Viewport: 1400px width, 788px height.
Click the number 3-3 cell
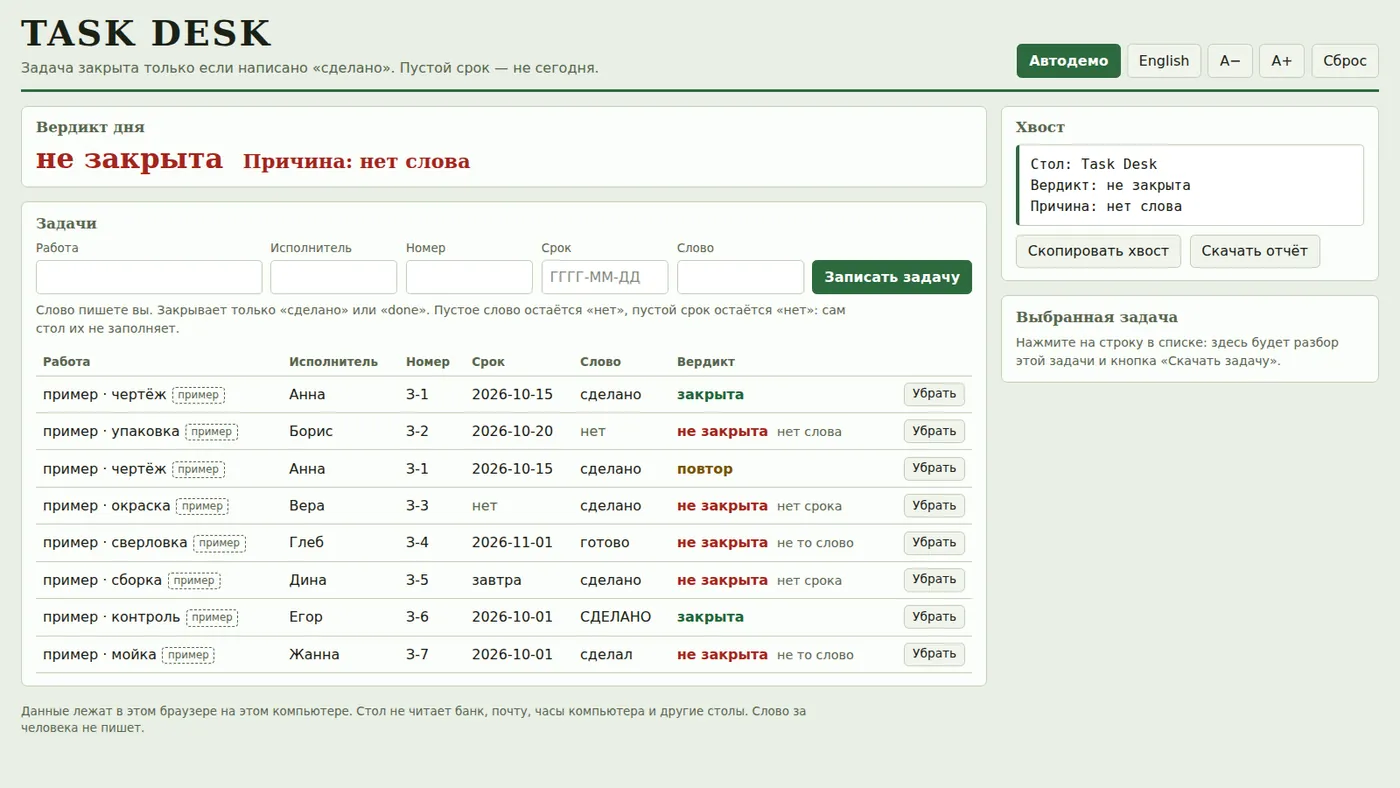pos(417,506)
